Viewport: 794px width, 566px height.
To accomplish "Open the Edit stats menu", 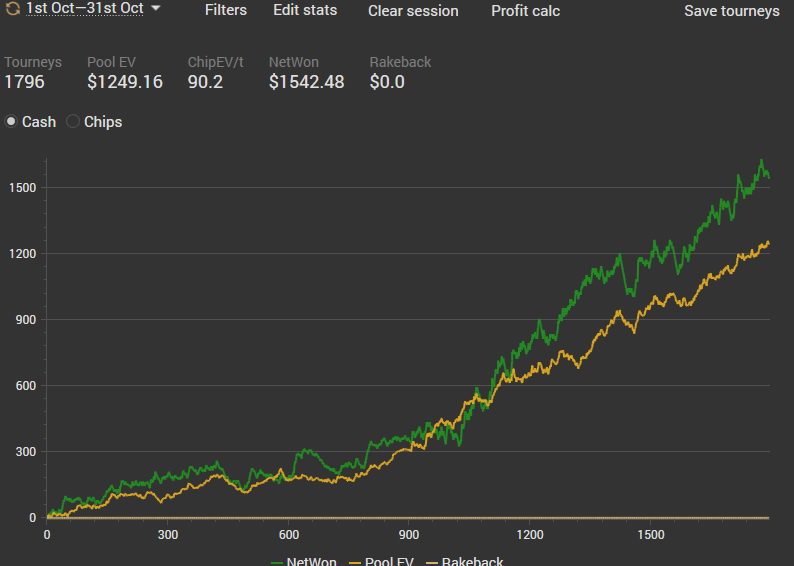I will [x=305, y=11].
